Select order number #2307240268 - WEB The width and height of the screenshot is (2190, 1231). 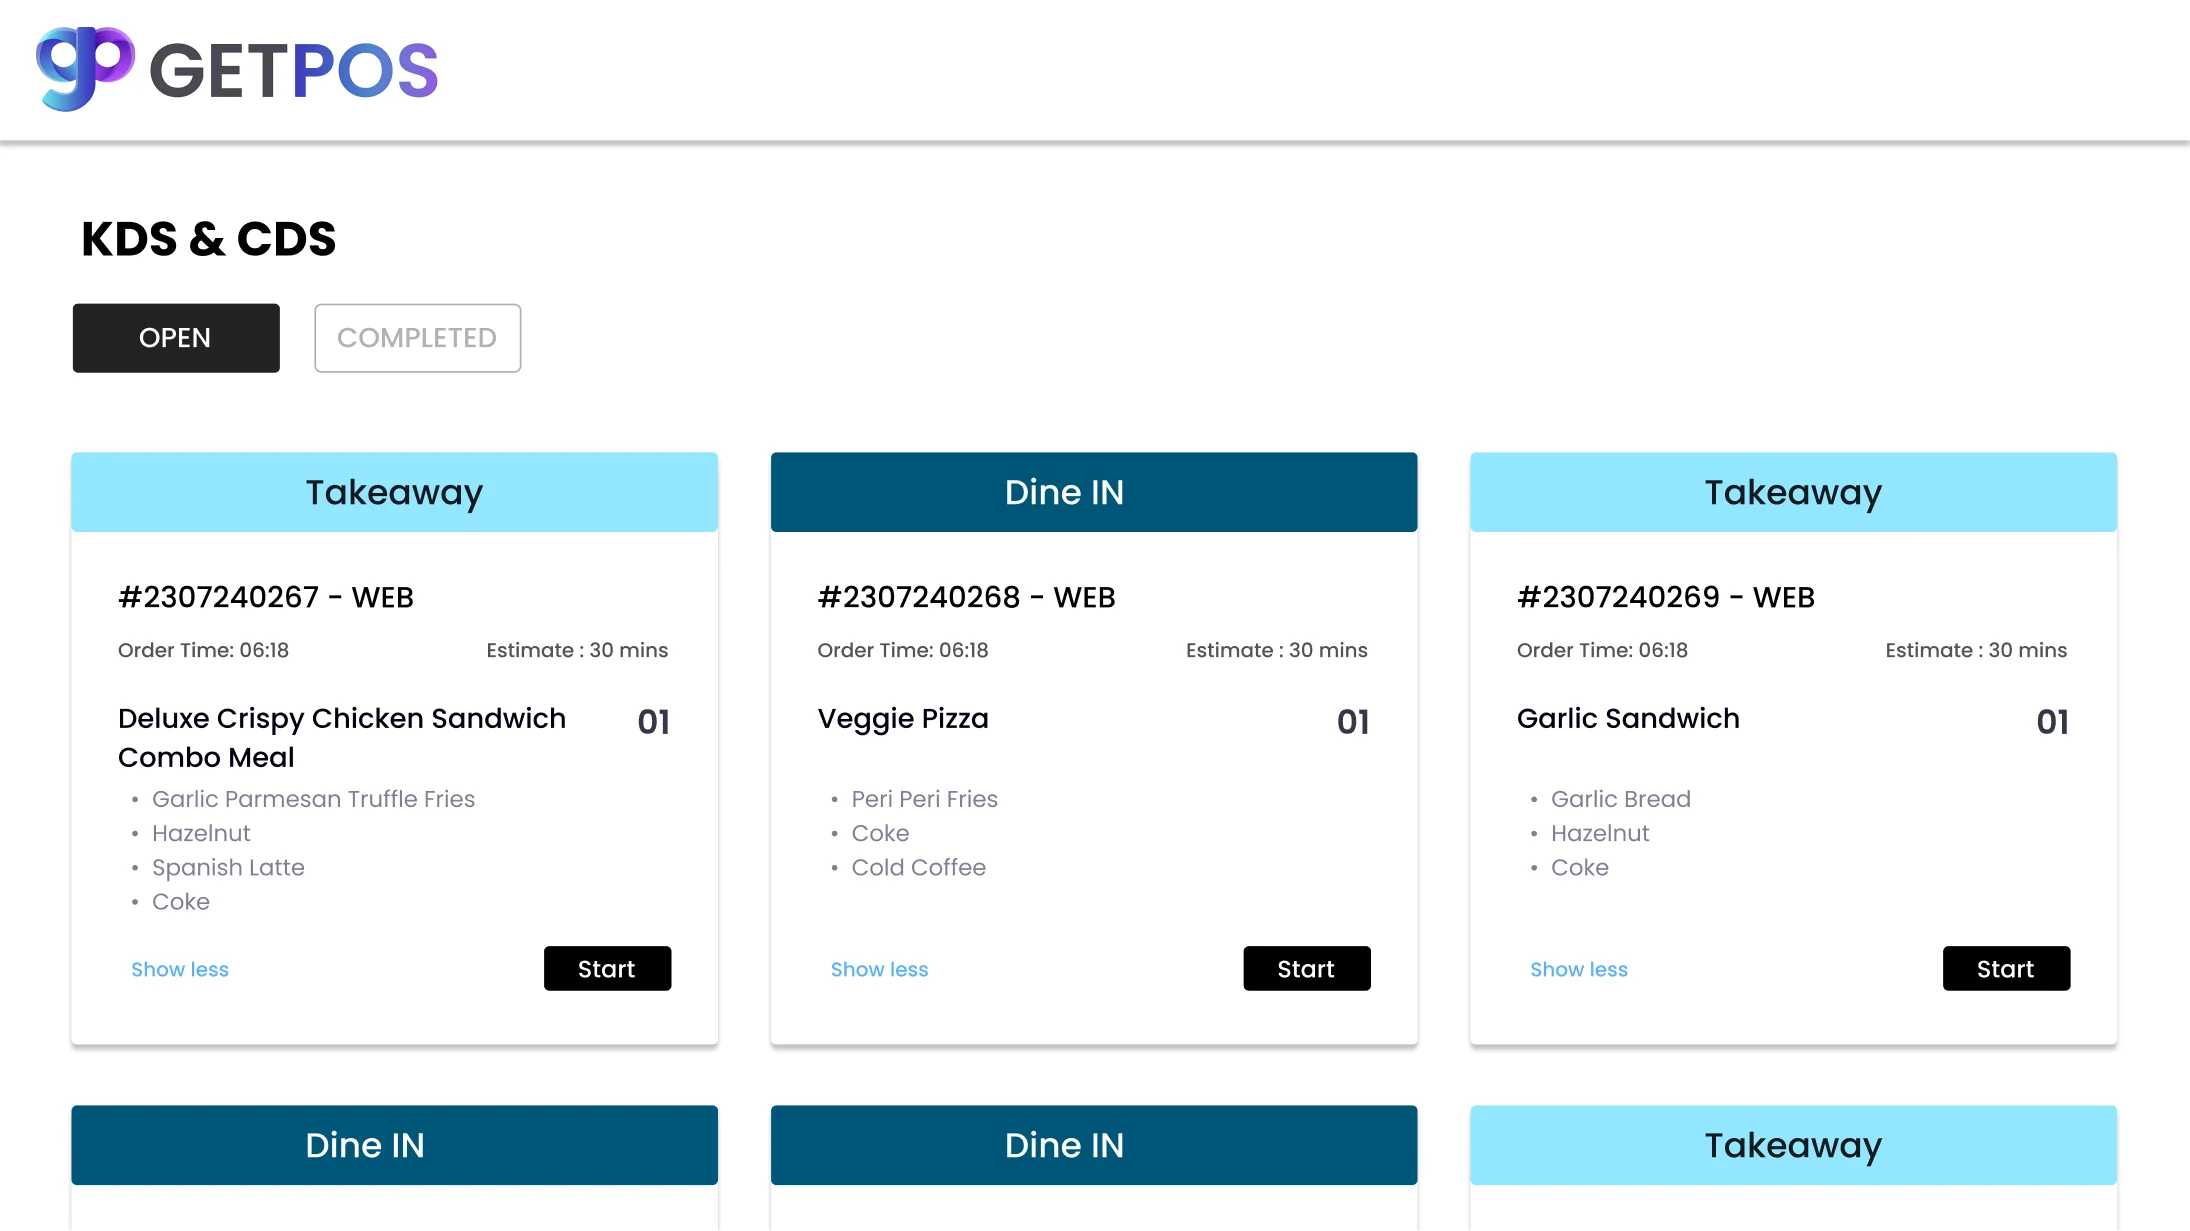(966, 597)
